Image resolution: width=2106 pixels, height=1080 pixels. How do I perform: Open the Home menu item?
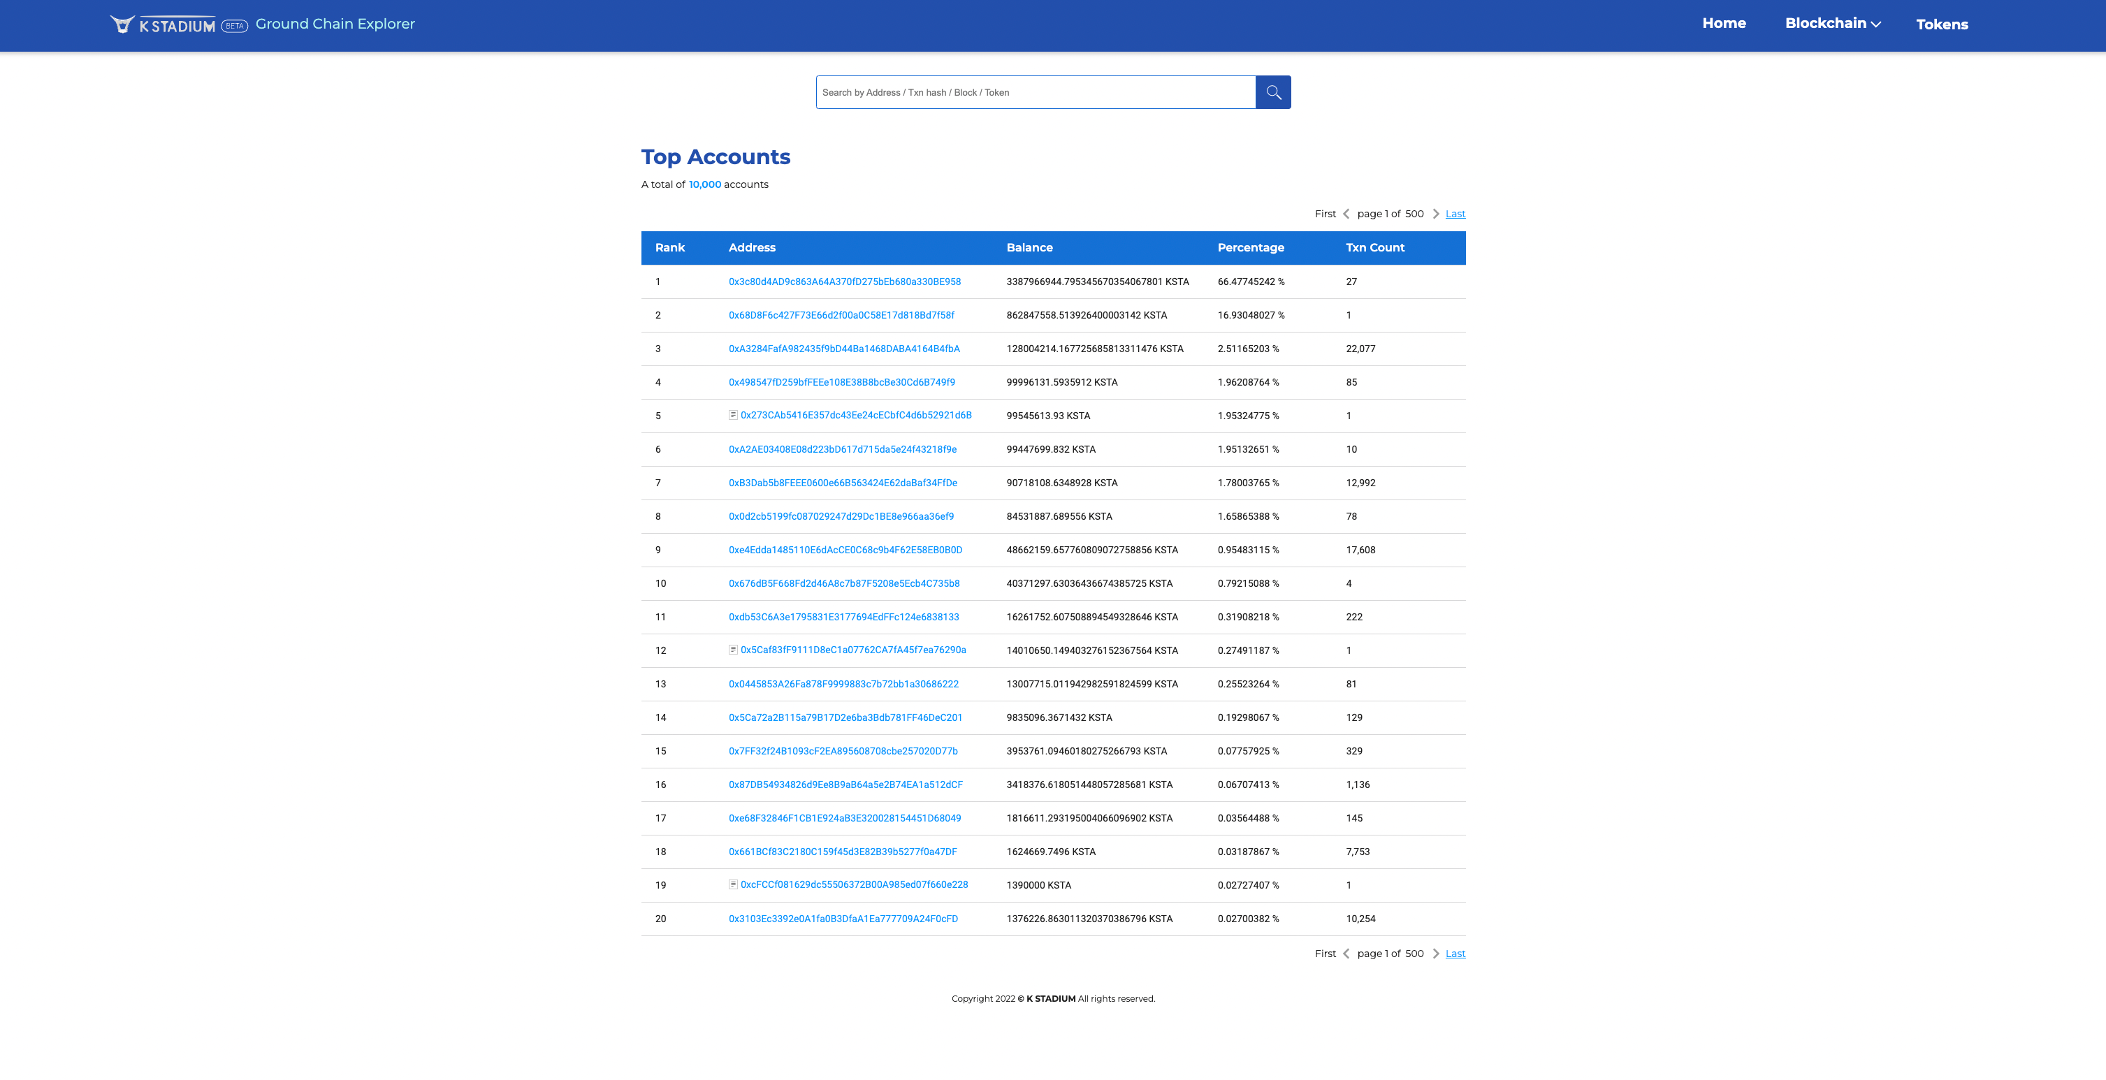1724,23
